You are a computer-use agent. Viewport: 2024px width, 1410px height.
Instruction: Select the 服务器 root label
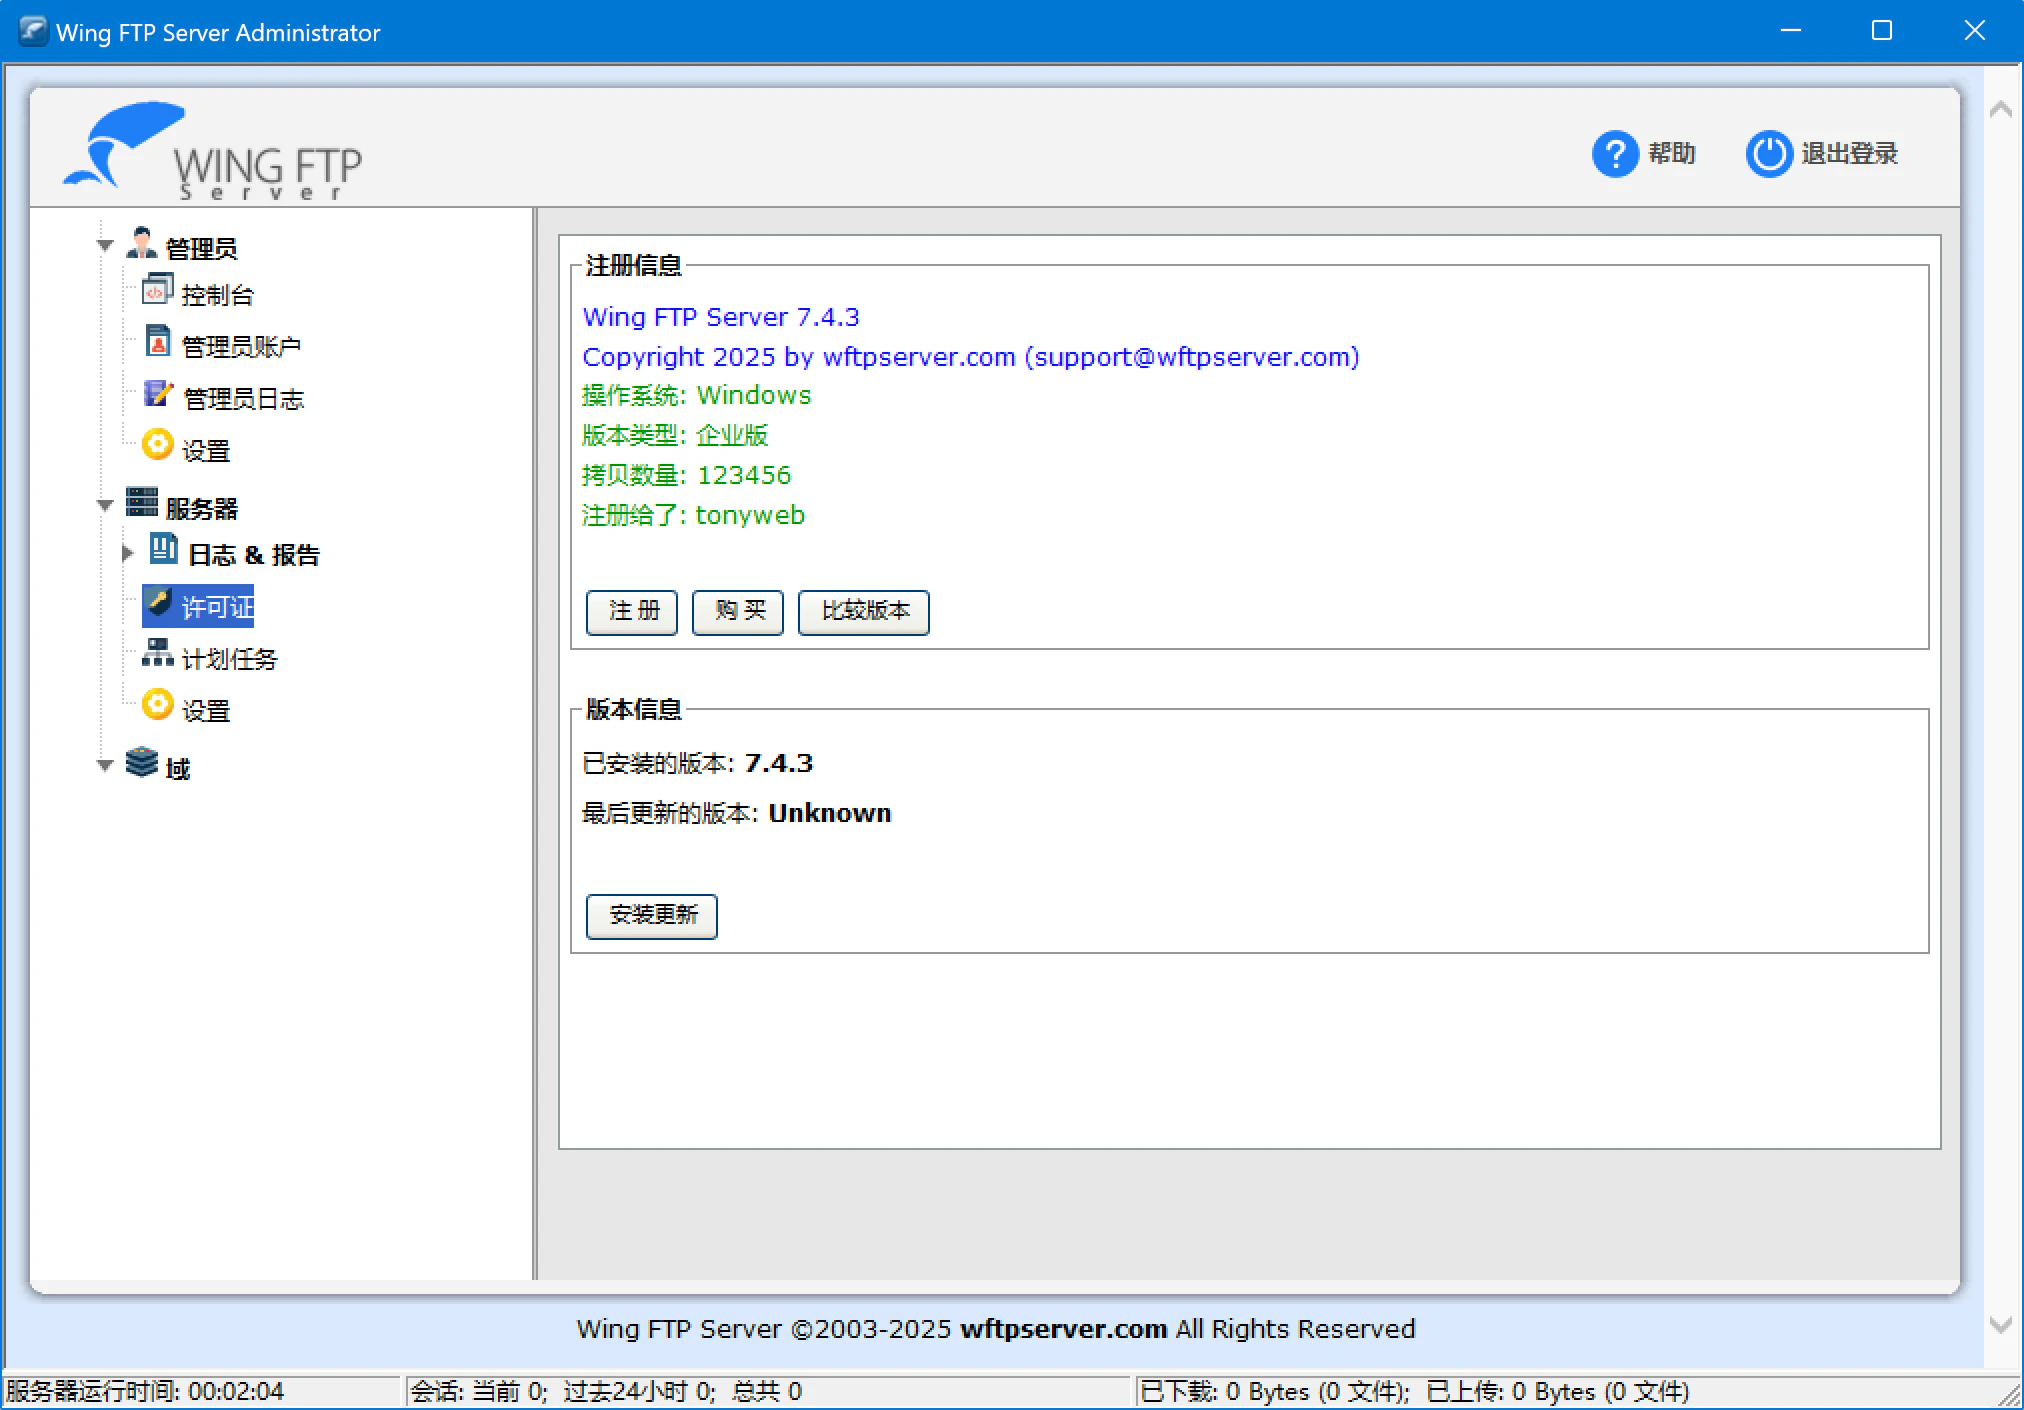(x=201, y=509)
